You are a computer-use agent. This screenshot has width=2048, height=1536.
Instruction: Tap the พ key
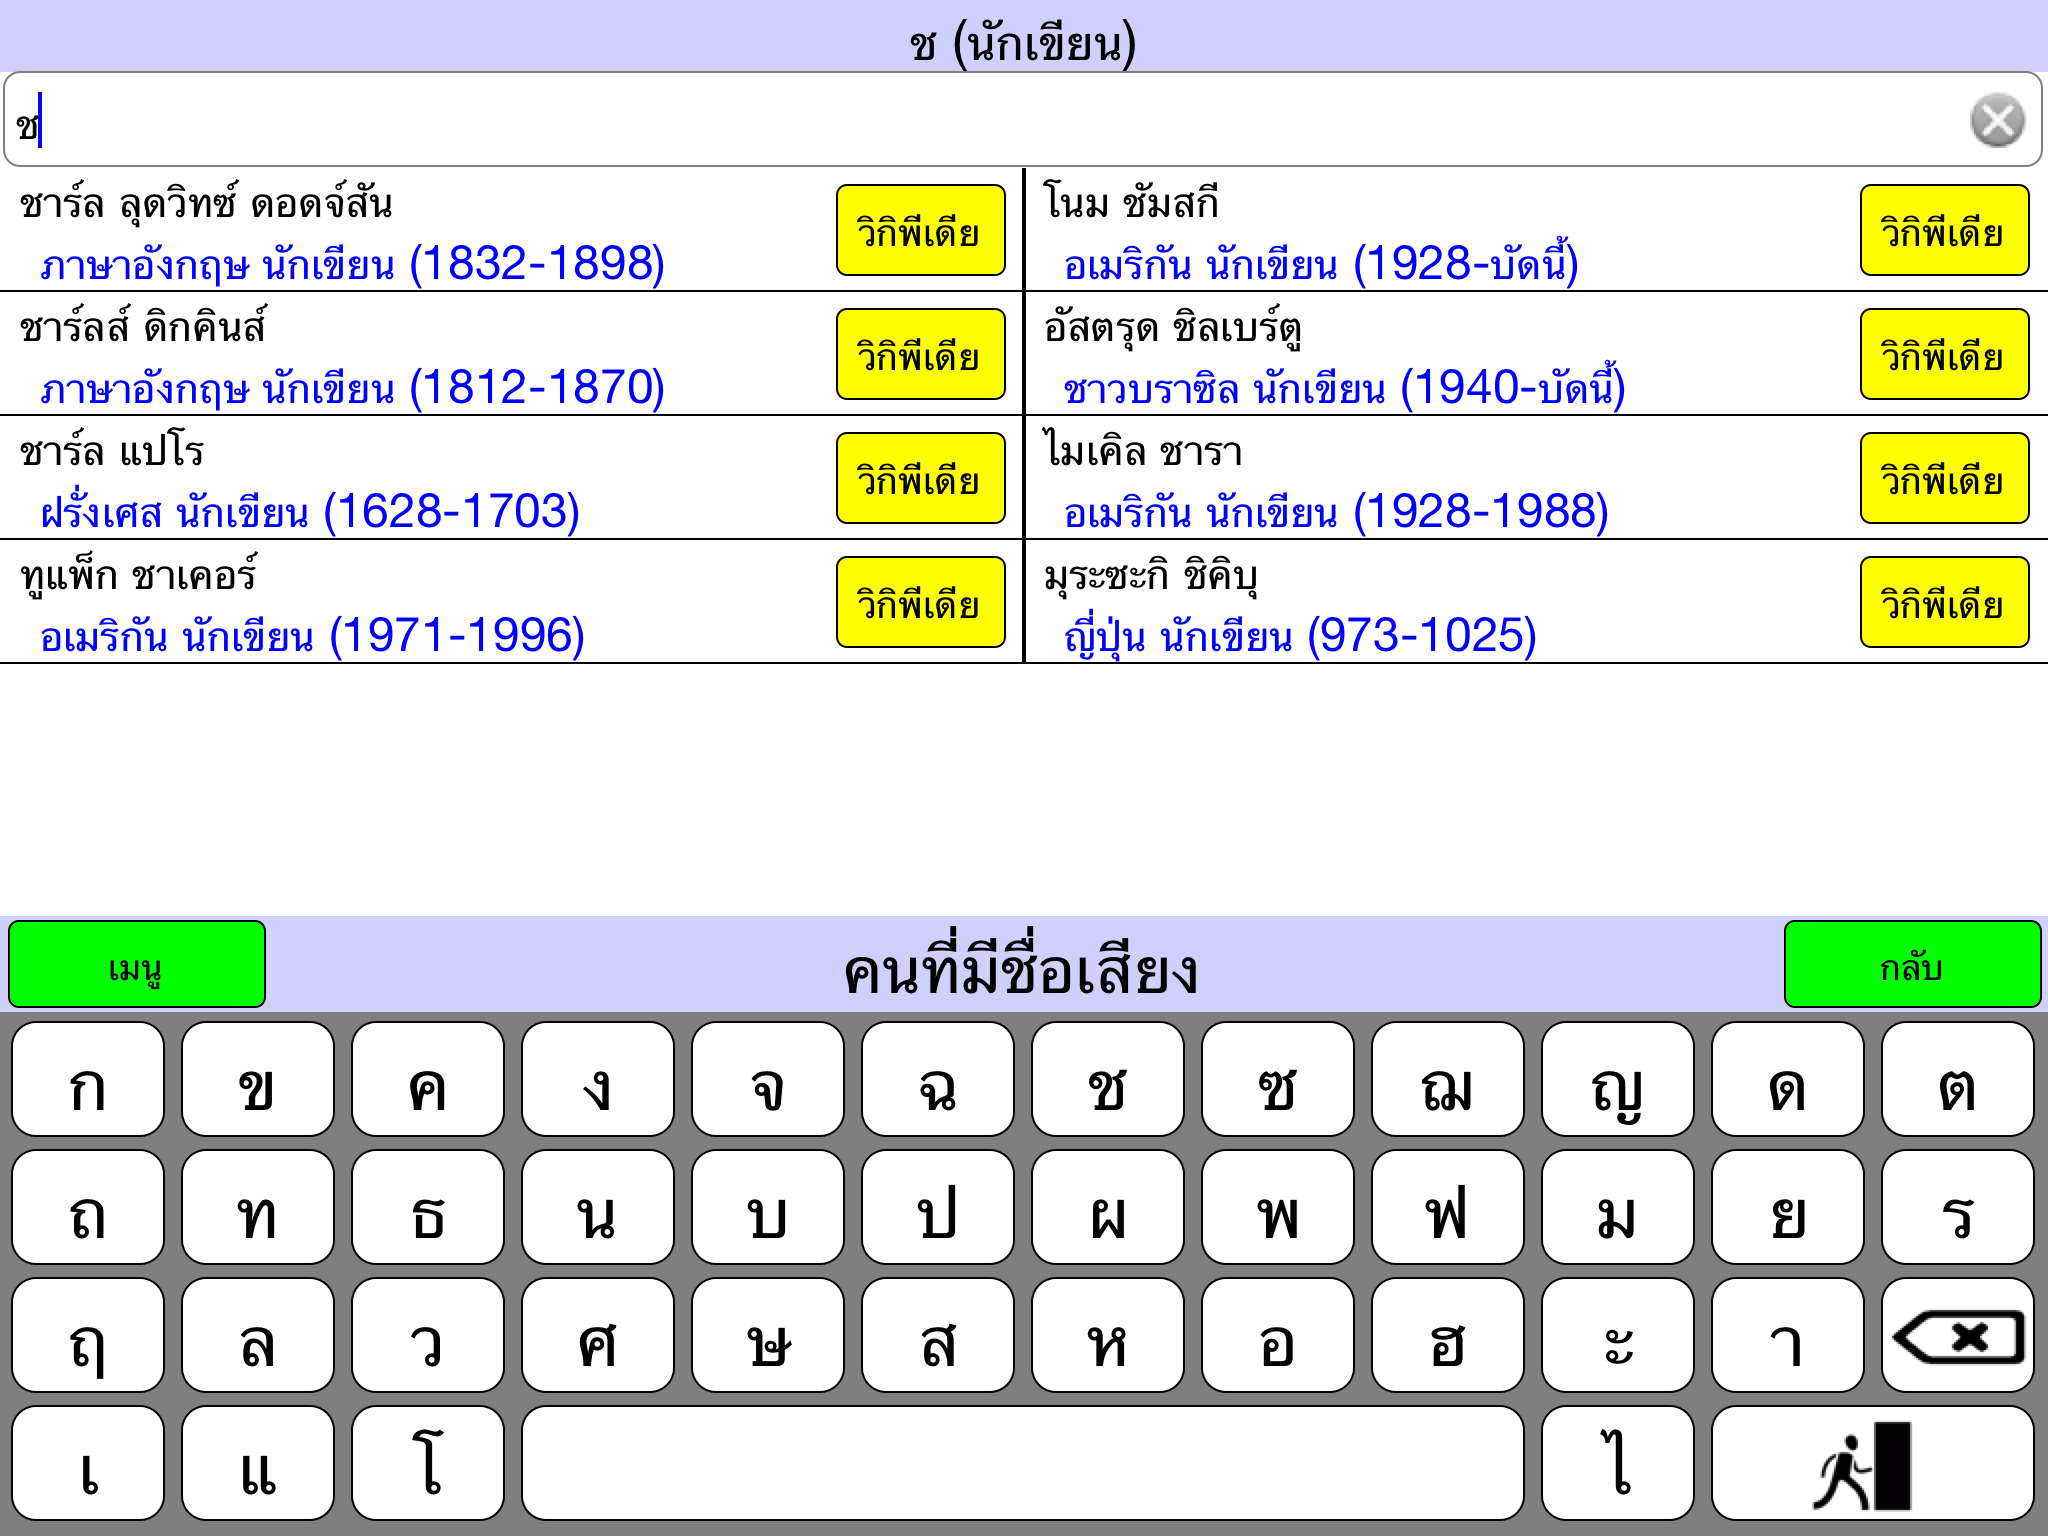click(1278, 1207)
